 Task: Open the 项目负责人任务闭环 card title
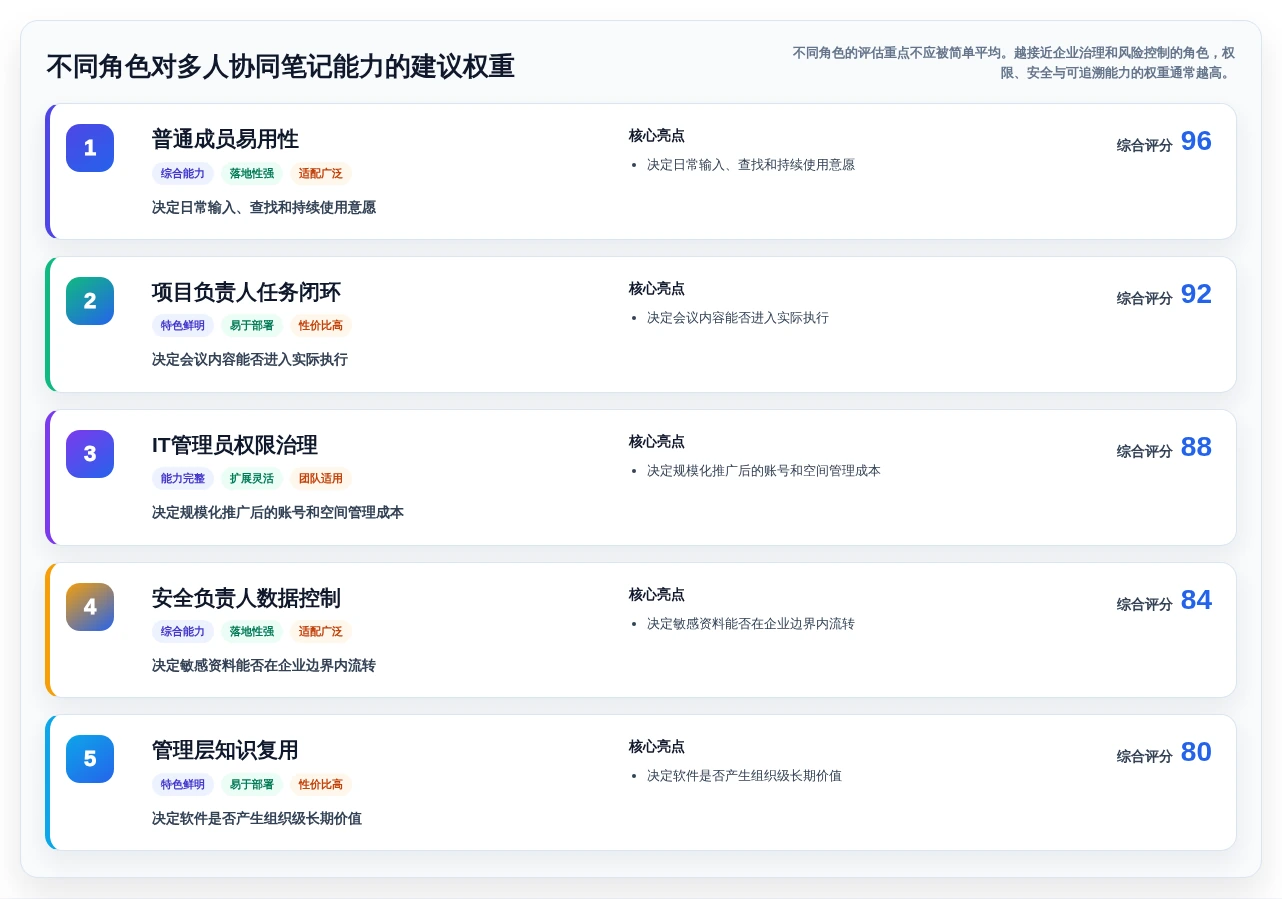[246, 292]
